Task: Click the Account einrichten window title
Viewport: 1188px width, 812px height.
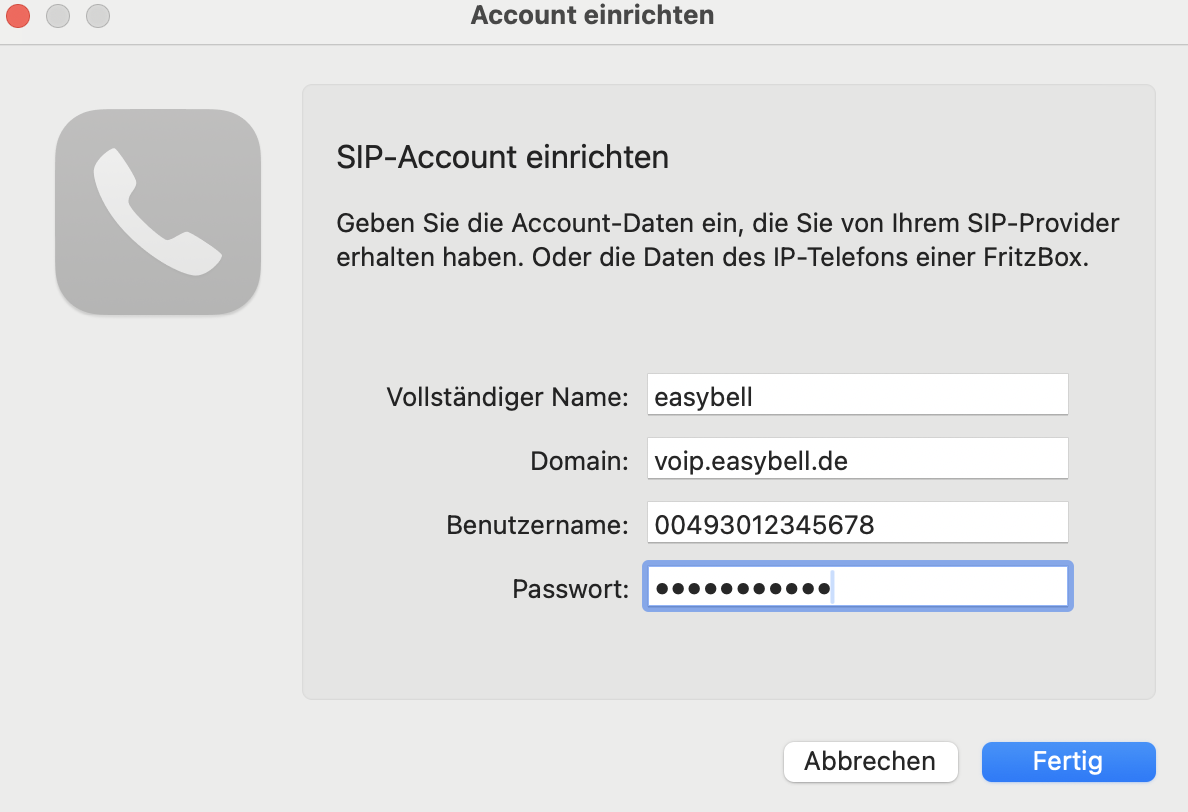Action: [x=592, y=16]
